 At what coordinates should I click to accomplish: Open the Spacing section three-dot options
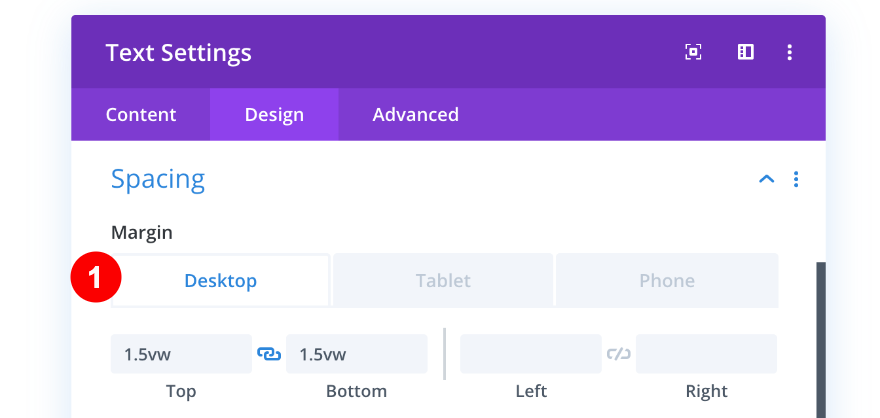point(796,180)
